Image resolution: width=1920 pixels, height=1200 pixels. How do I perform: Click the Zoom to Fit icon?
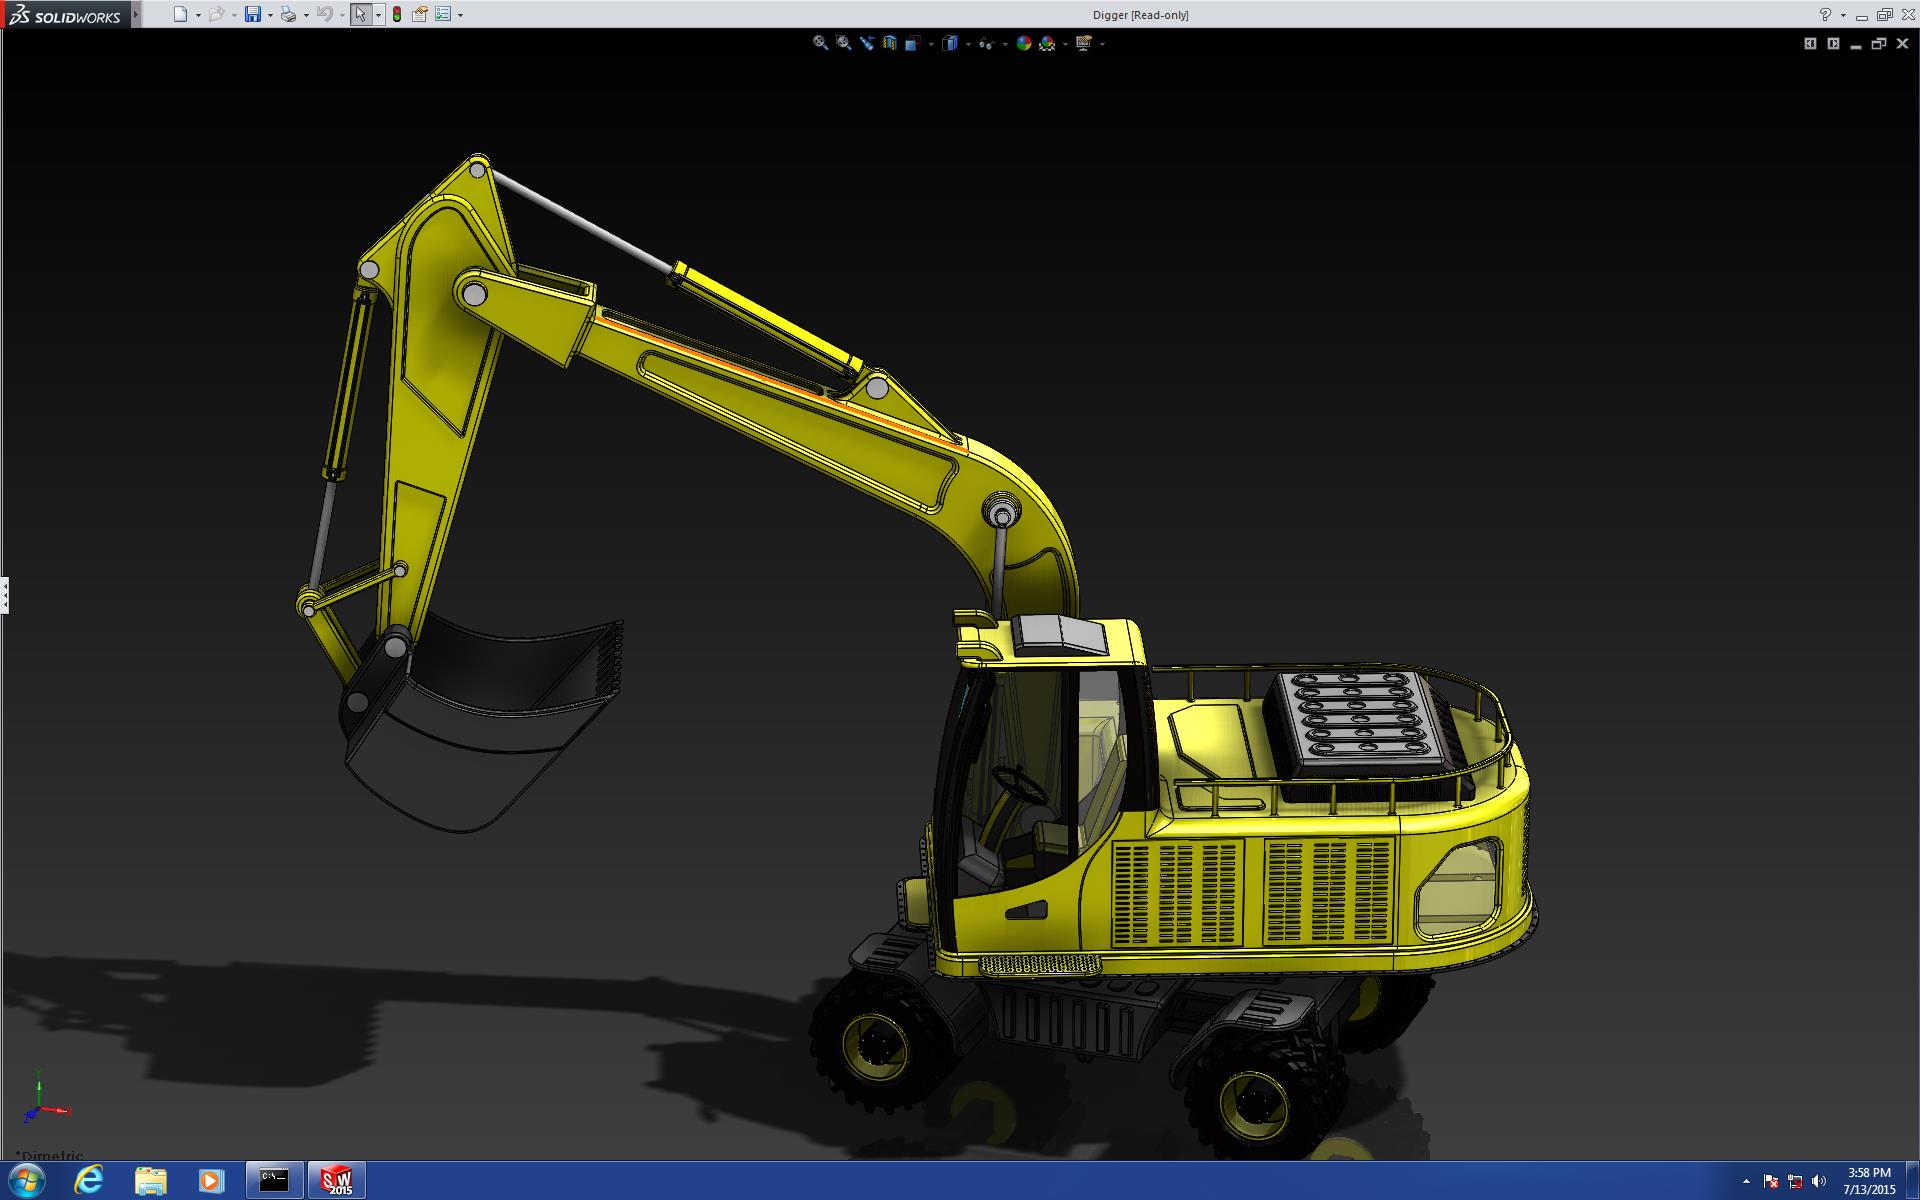[820, 43]
